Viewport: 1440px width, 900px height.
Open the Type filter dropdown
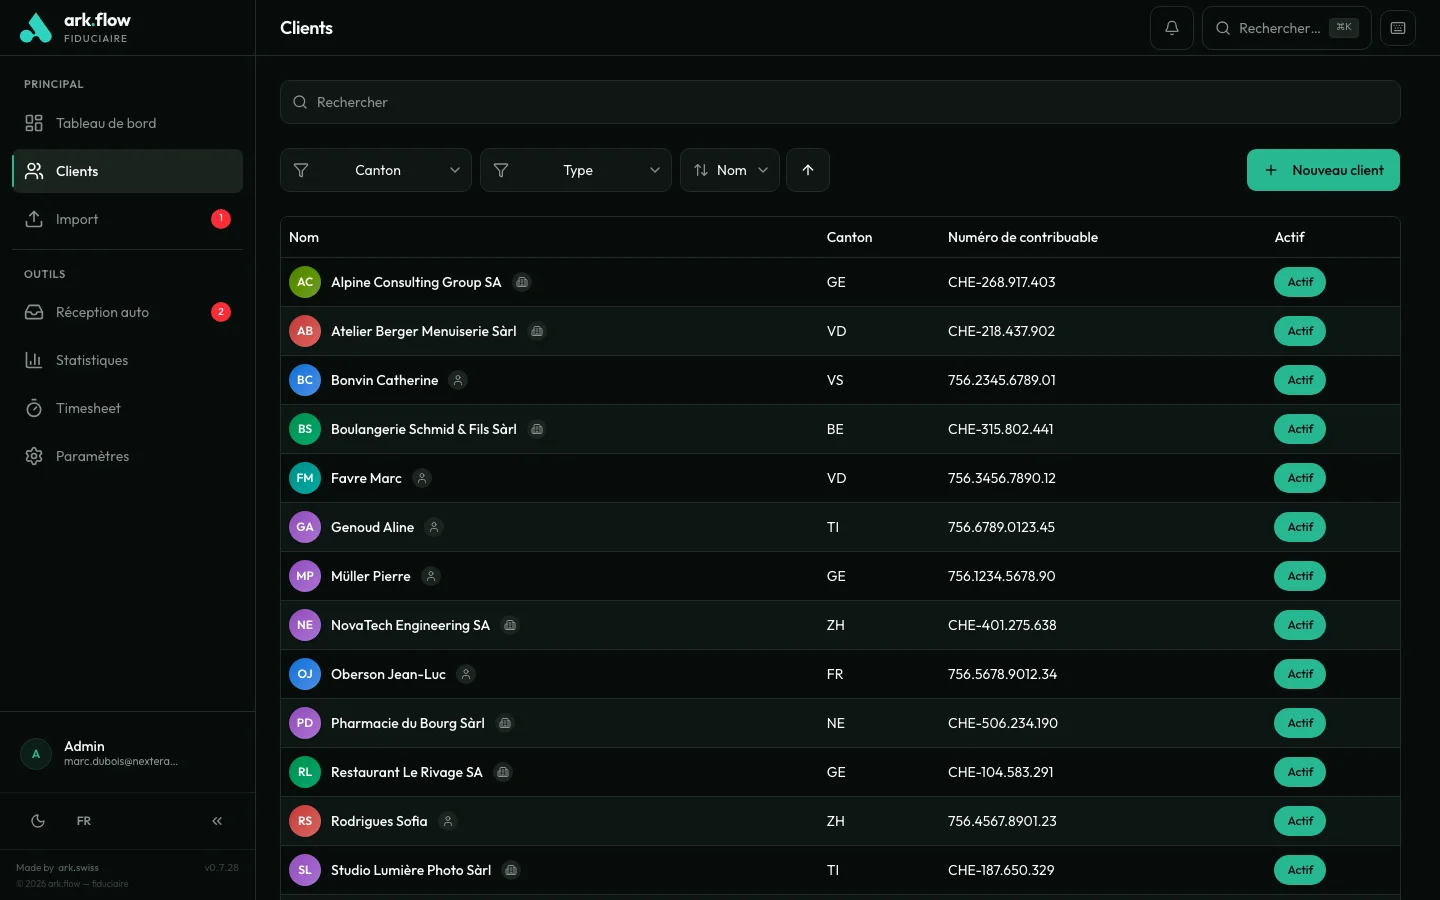point(576,170)
